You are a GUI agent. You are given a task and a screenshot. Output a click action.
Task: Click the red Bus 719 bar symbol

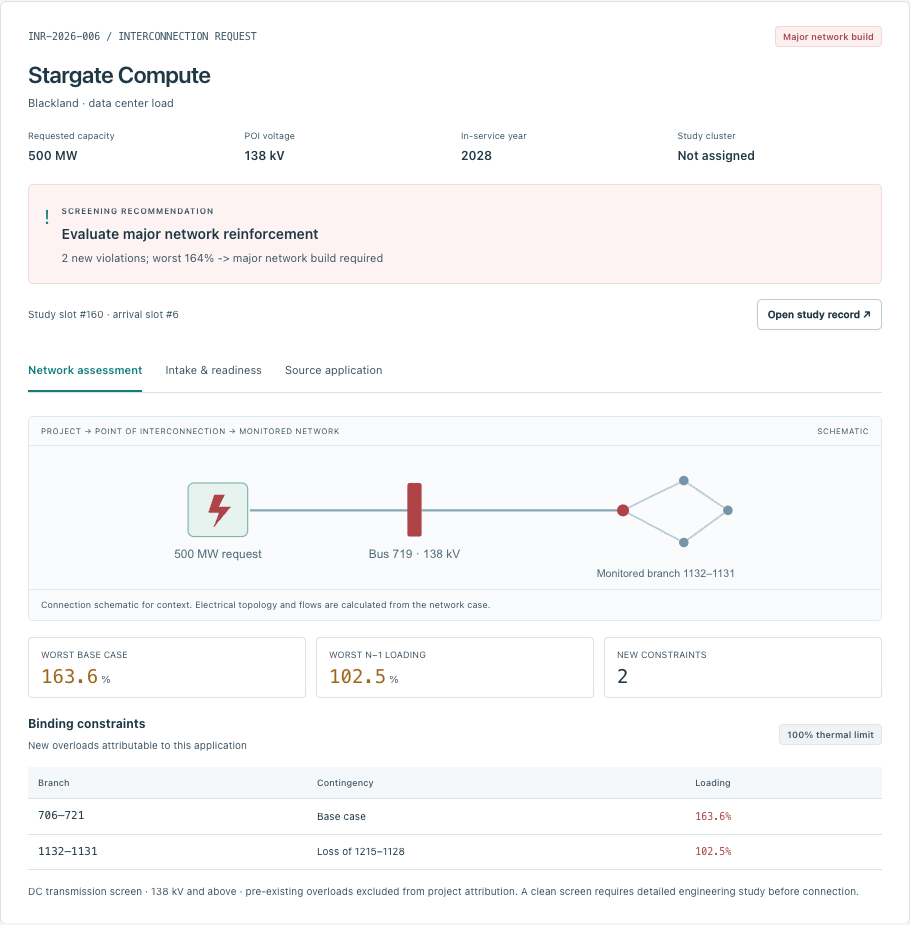[414, 510]
